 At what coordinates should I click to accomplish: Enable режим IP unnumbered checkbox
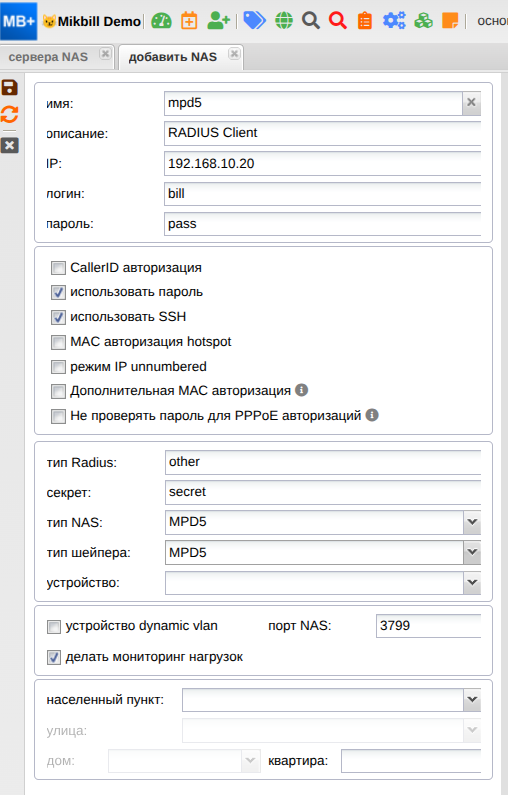pyautogui.click(x=58, y=367)
